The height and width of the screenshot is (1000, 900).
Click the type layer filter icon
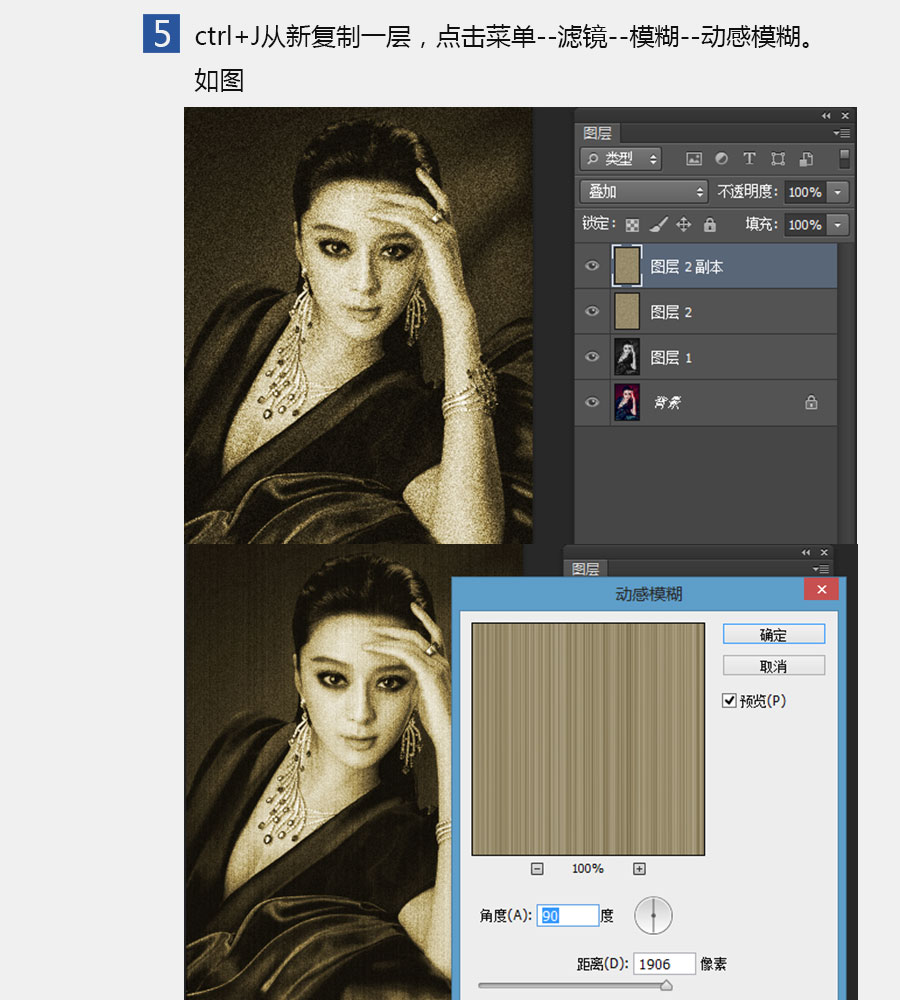(x=749, y=158)
